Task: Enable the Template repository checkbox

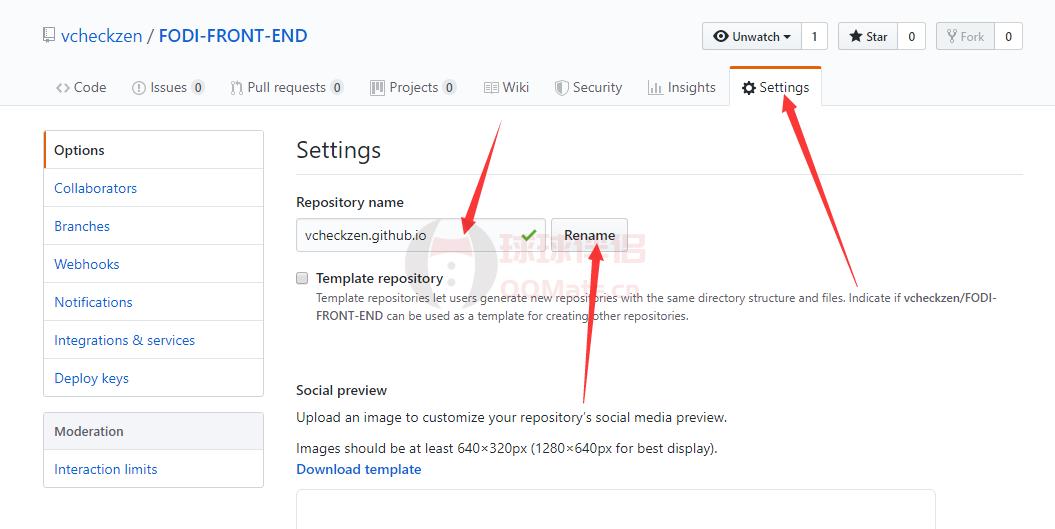Action: coord(302,278)
